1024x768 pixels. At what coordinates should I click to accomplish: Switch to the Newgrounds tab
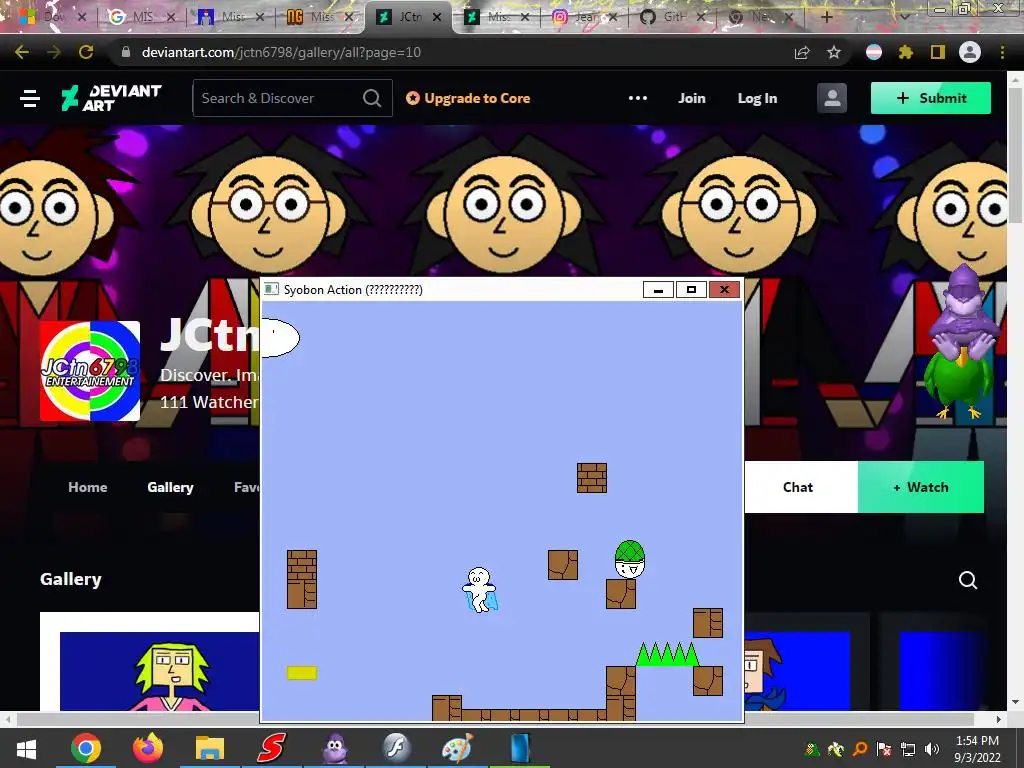pyautogui.click(x=320, y=17)
